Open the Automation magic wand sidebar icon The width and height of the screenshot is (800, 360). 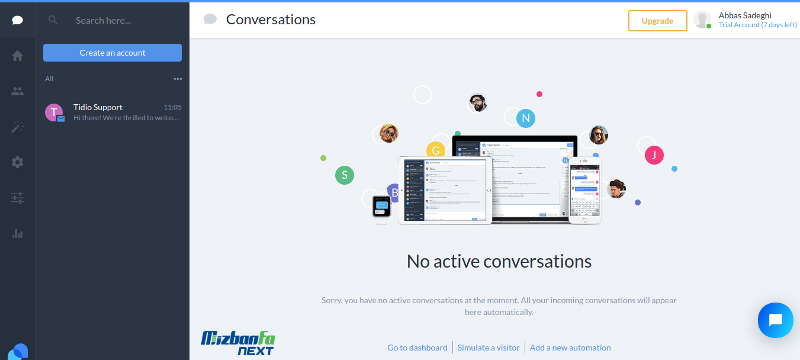17,127
